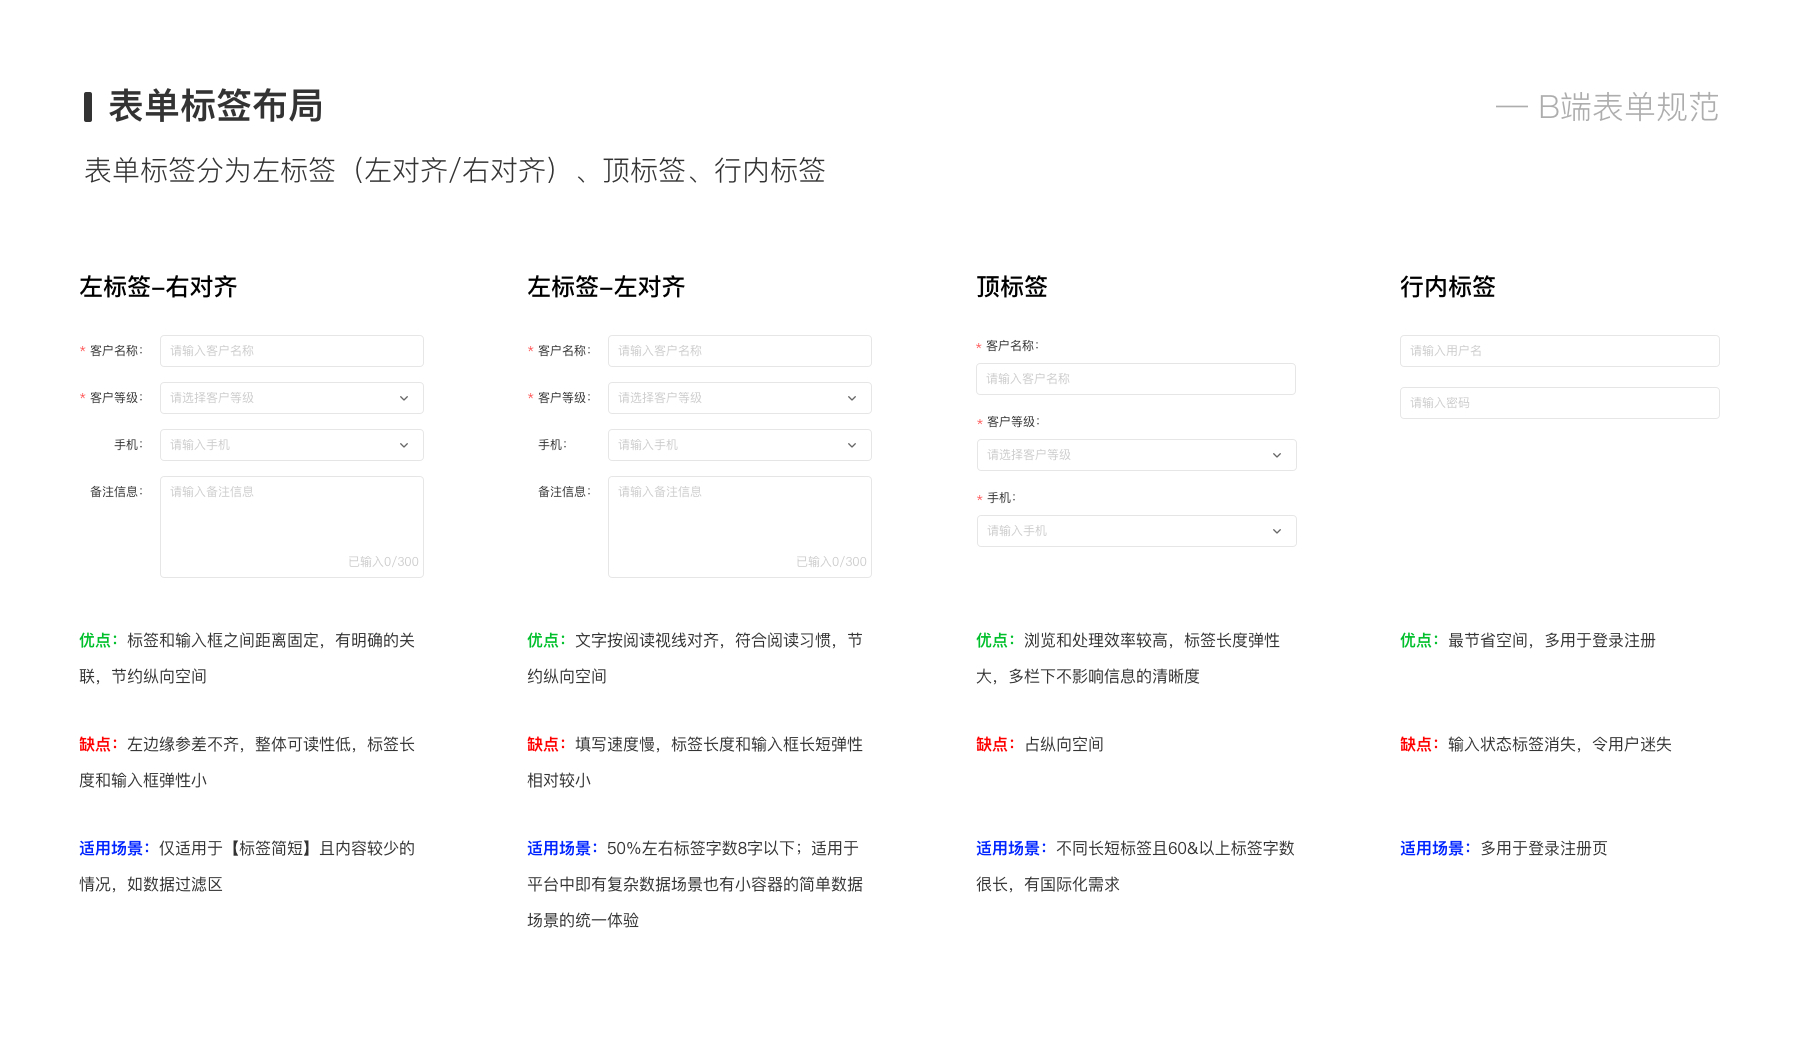Click 备注信息 textarea under 左标签-左对齐
The image size is (1801, 1058).
click(x=740, y=527)
